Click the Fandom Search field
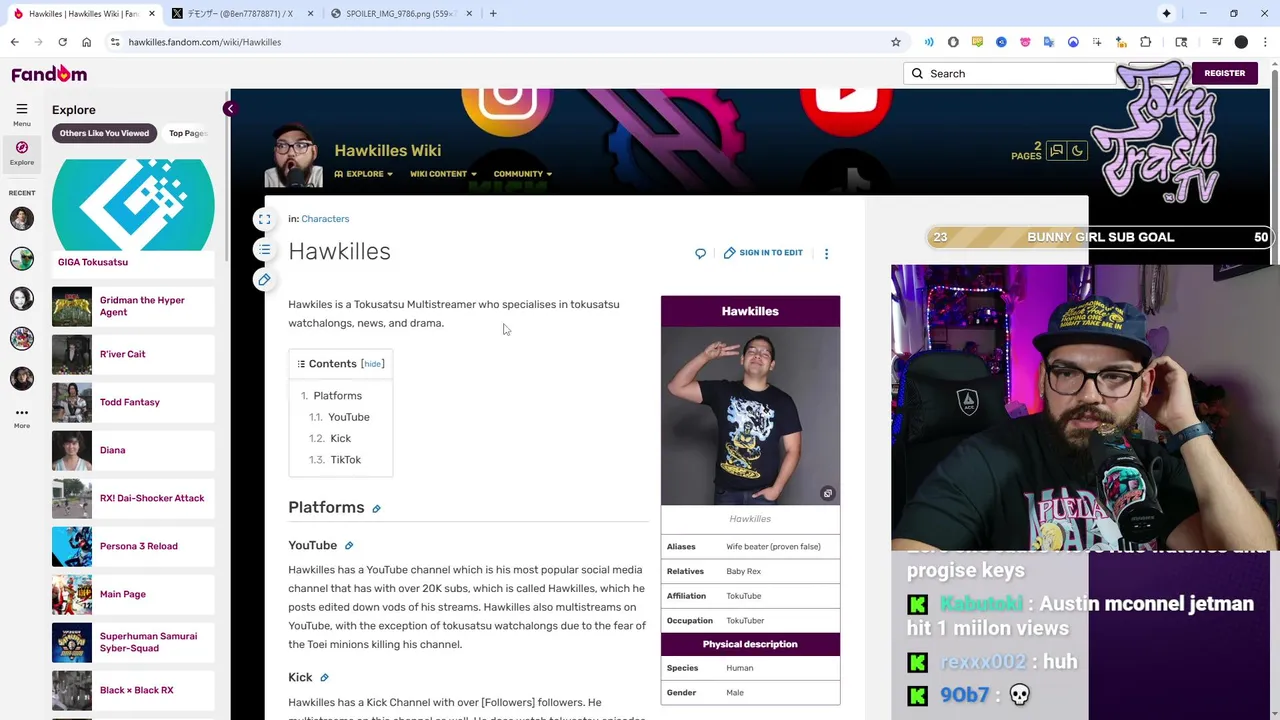The height and width of the screenshot is (720, 1280). tap(1010, 73)
